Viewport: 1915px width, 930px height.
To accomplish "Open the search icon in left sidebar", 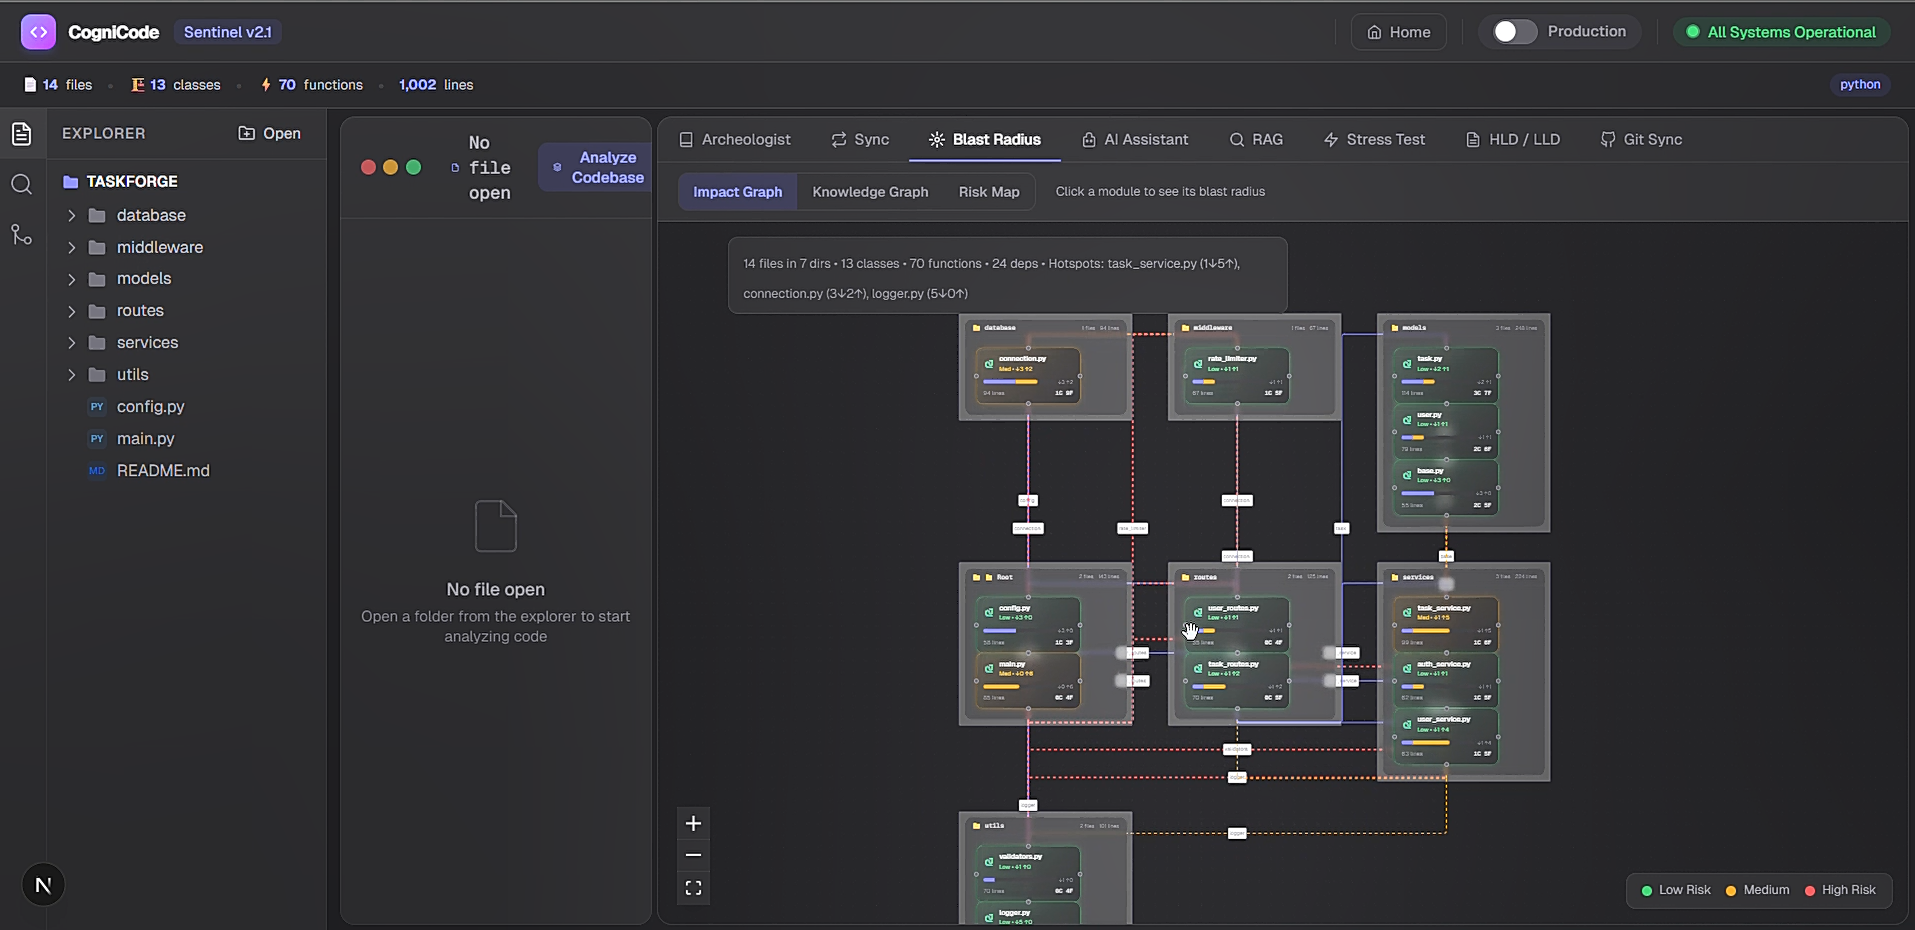I will click(22, 184).
